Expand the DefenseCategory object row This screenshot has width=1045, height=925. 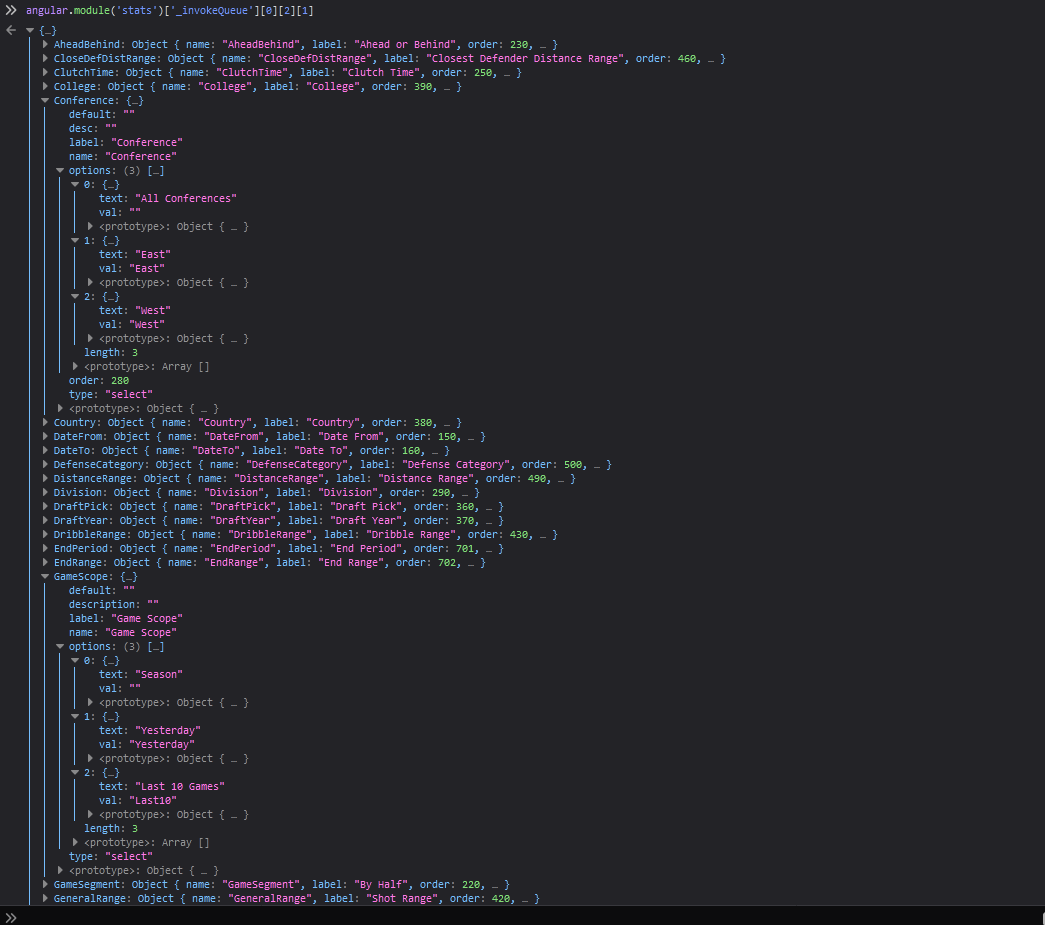[x=45, y=464]
